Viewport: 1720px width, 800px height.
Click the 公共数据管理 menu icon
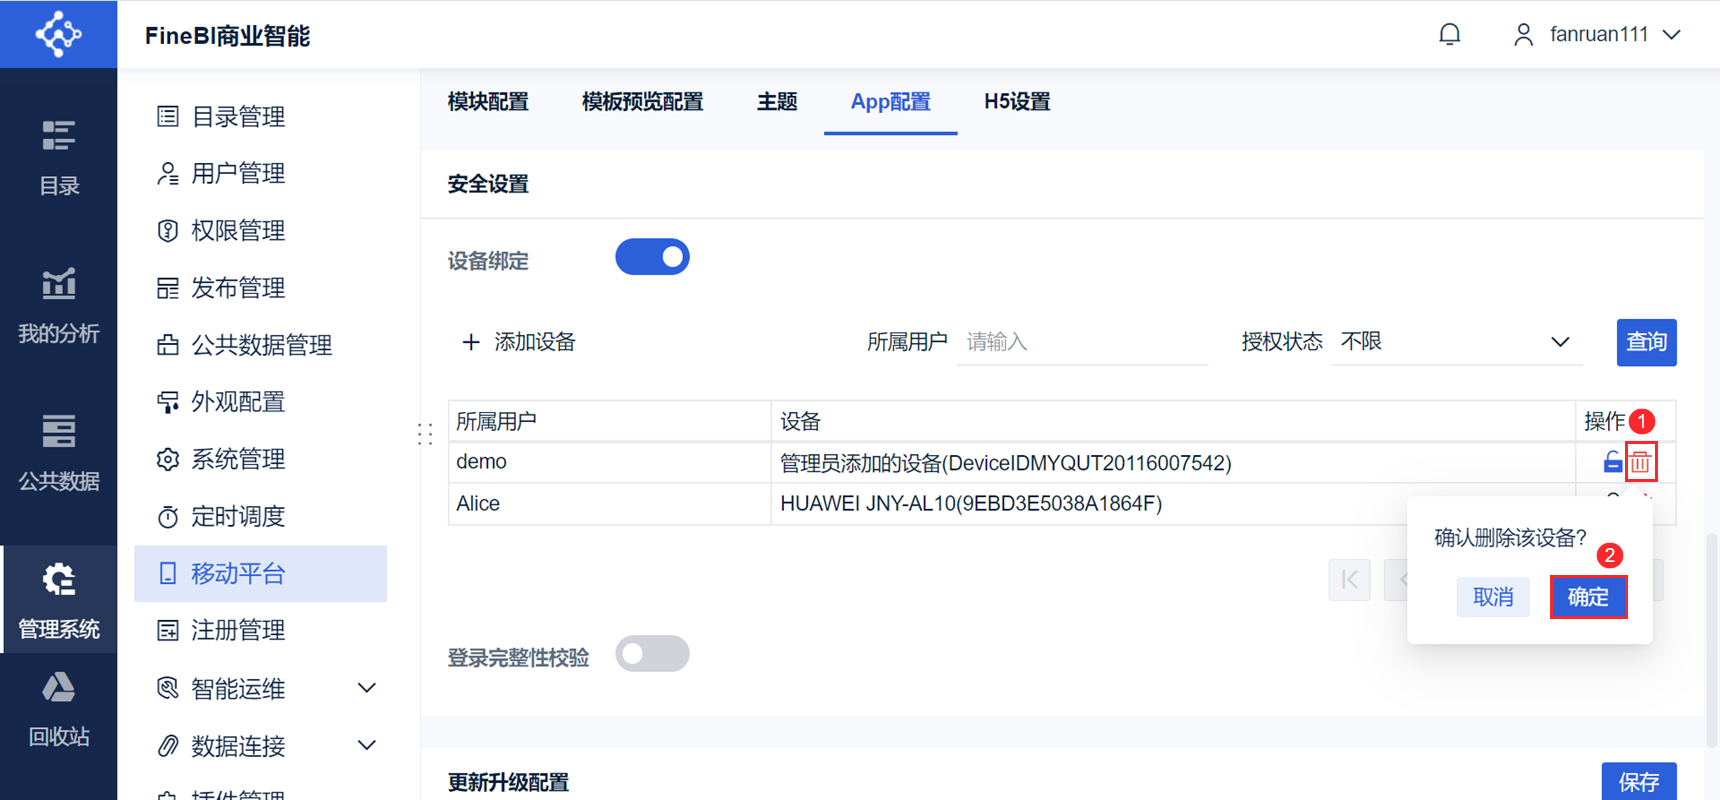pyautogui.click(x=168, y=345)
